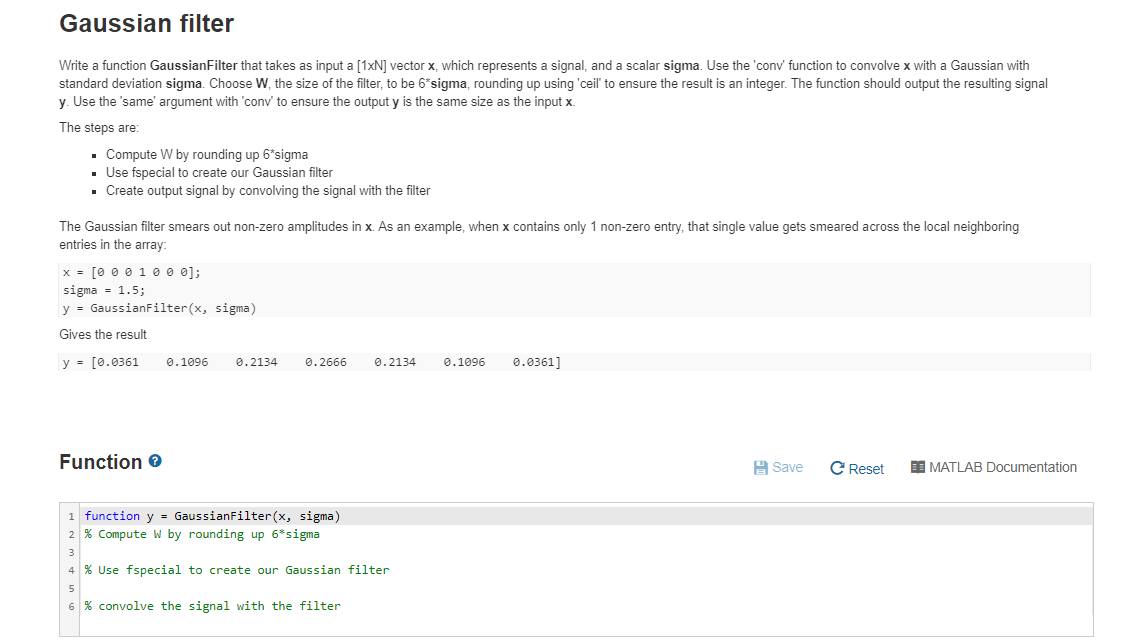This screenshot has height=640, width=1139.
Task: Click the Save button above the code editor
Action: [778, 467]
